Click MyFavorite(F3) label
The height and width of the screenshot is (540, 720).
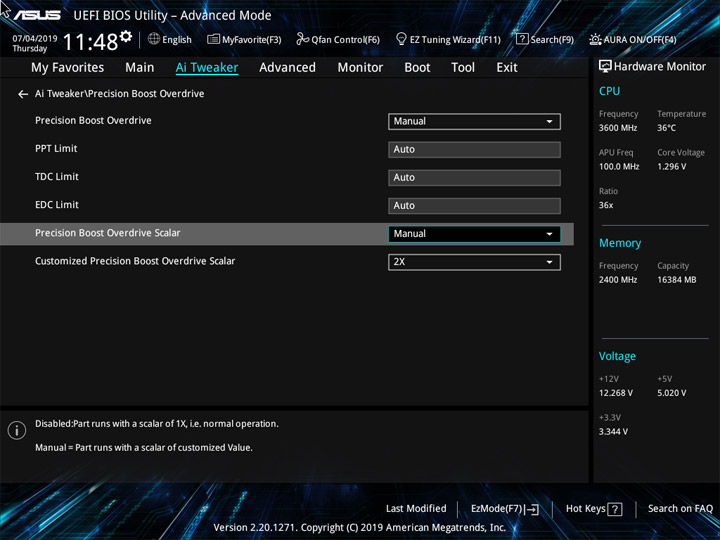[252, 40]
